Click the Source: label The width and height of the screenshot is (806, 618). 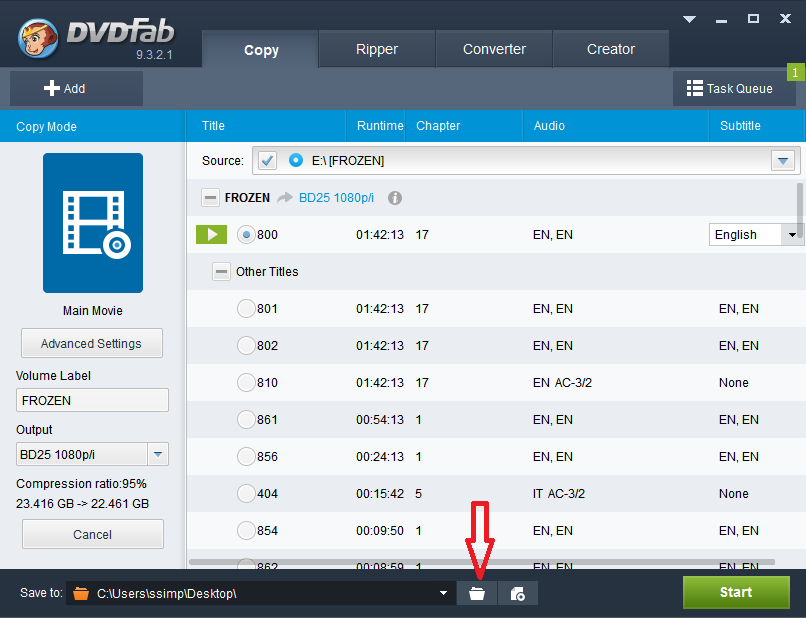223,161
